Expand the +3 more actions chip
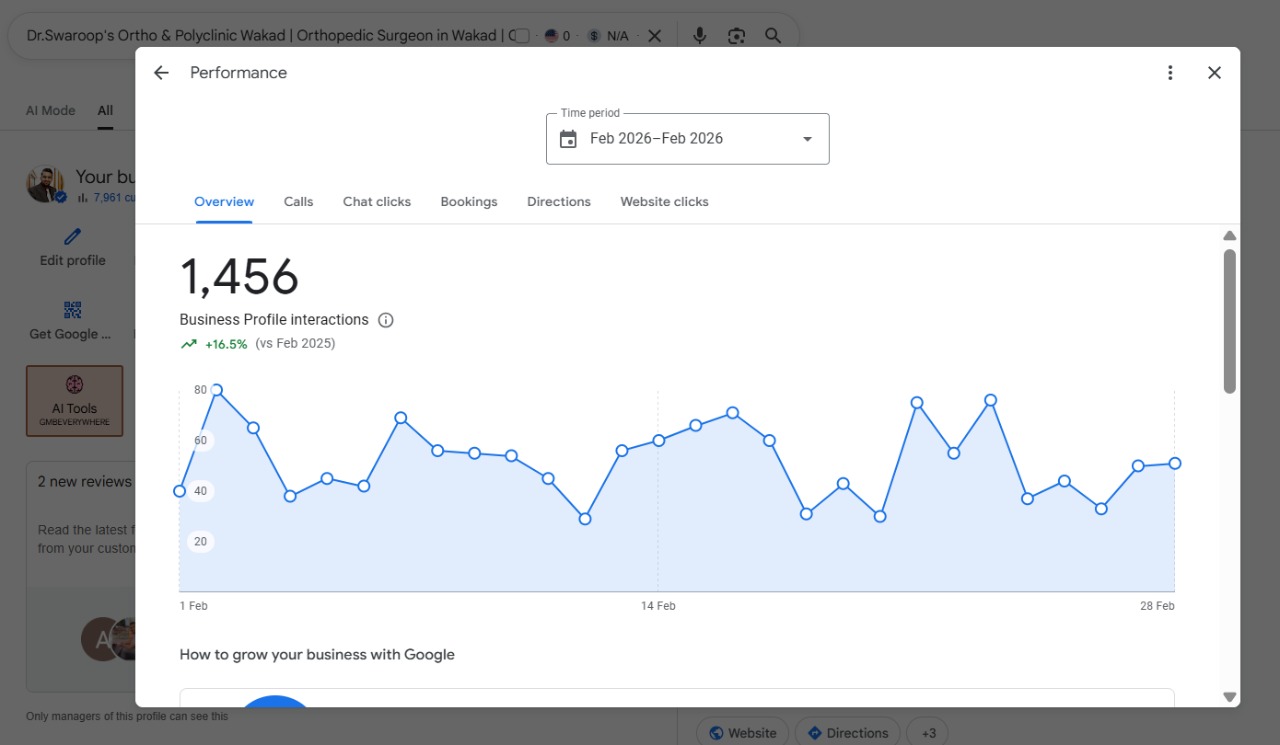The image size is (1280, 745). [927, 733]
